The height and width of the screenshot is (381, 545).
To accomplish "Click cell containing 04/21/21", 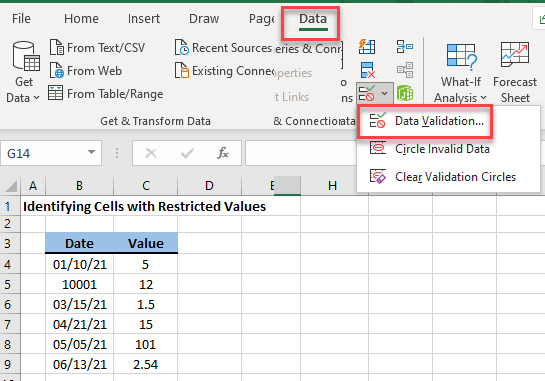I will coord(79,324).
